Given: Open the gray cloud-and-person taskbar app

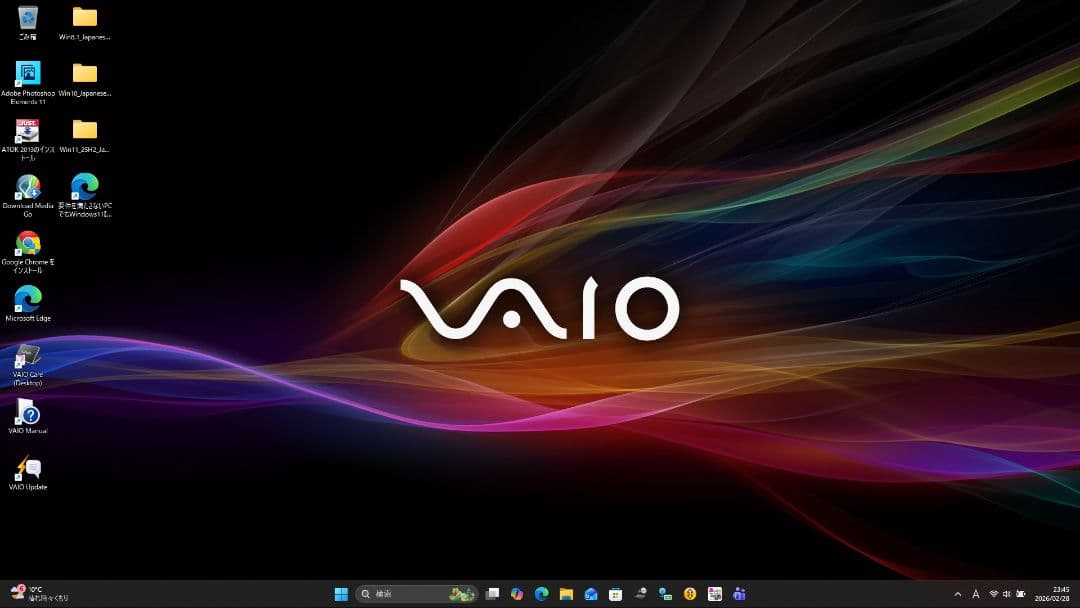Looking at the screenshot, I should pos(641,594).
